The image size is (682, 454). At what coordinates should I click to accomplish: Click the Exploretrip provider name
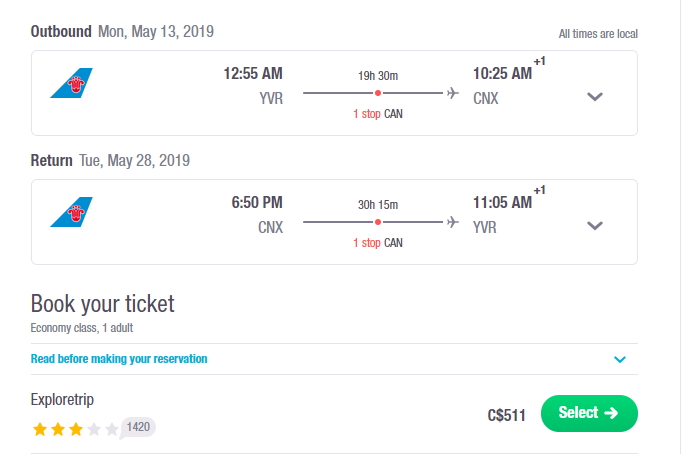pyautogui.click(x=62, y=399)
